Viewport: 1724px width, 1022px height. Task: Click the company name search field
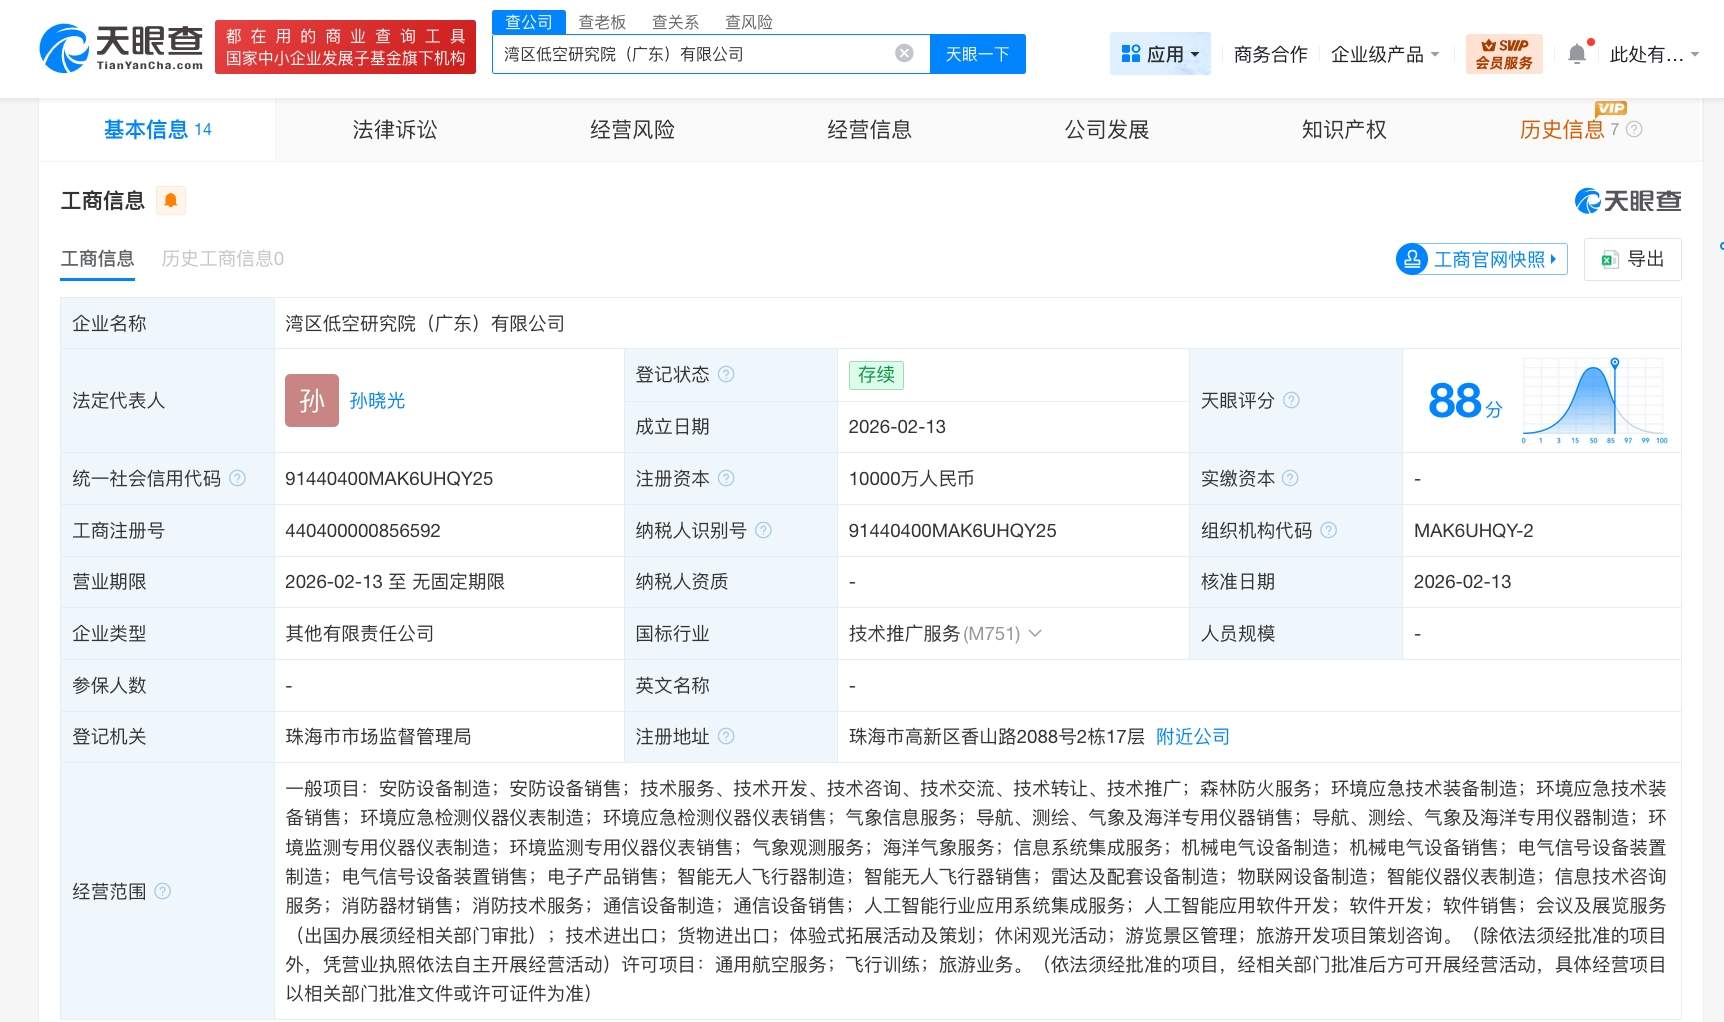(x=690, y=54)
